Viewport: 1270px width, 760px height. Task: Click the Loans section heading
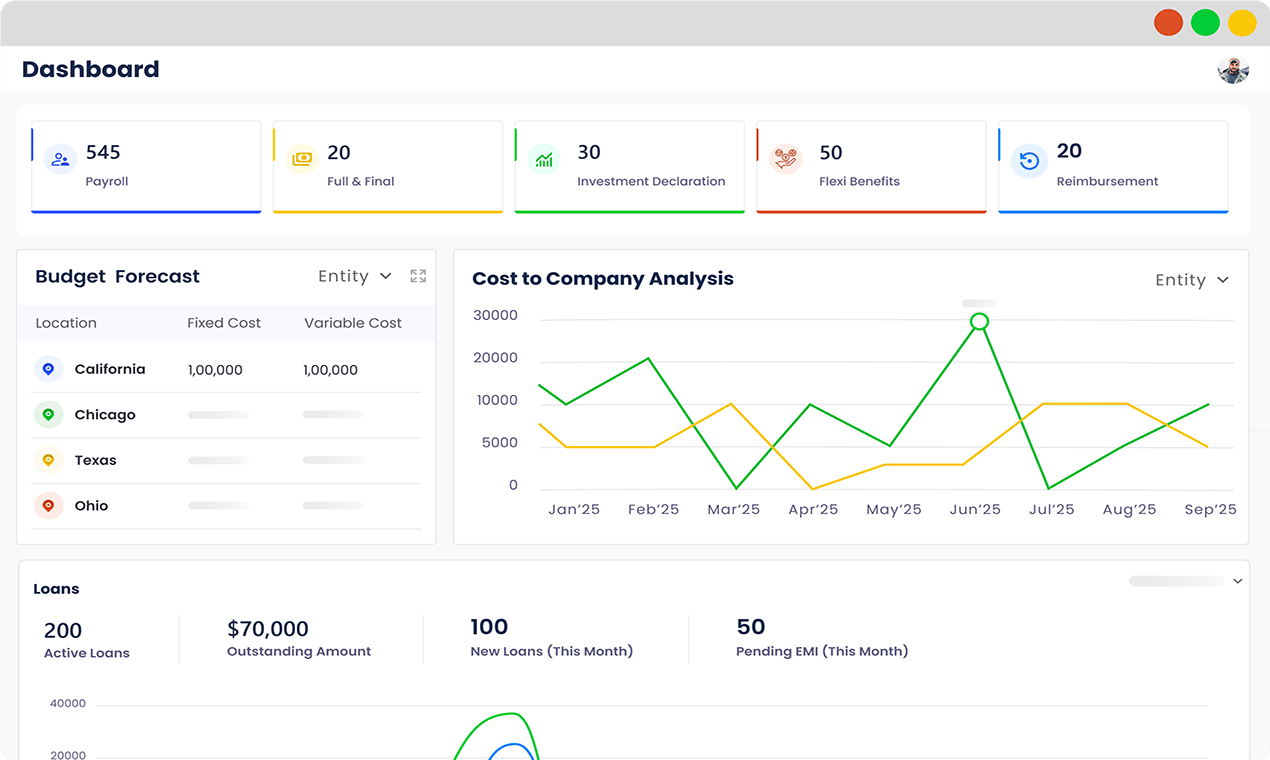[56, 589]
